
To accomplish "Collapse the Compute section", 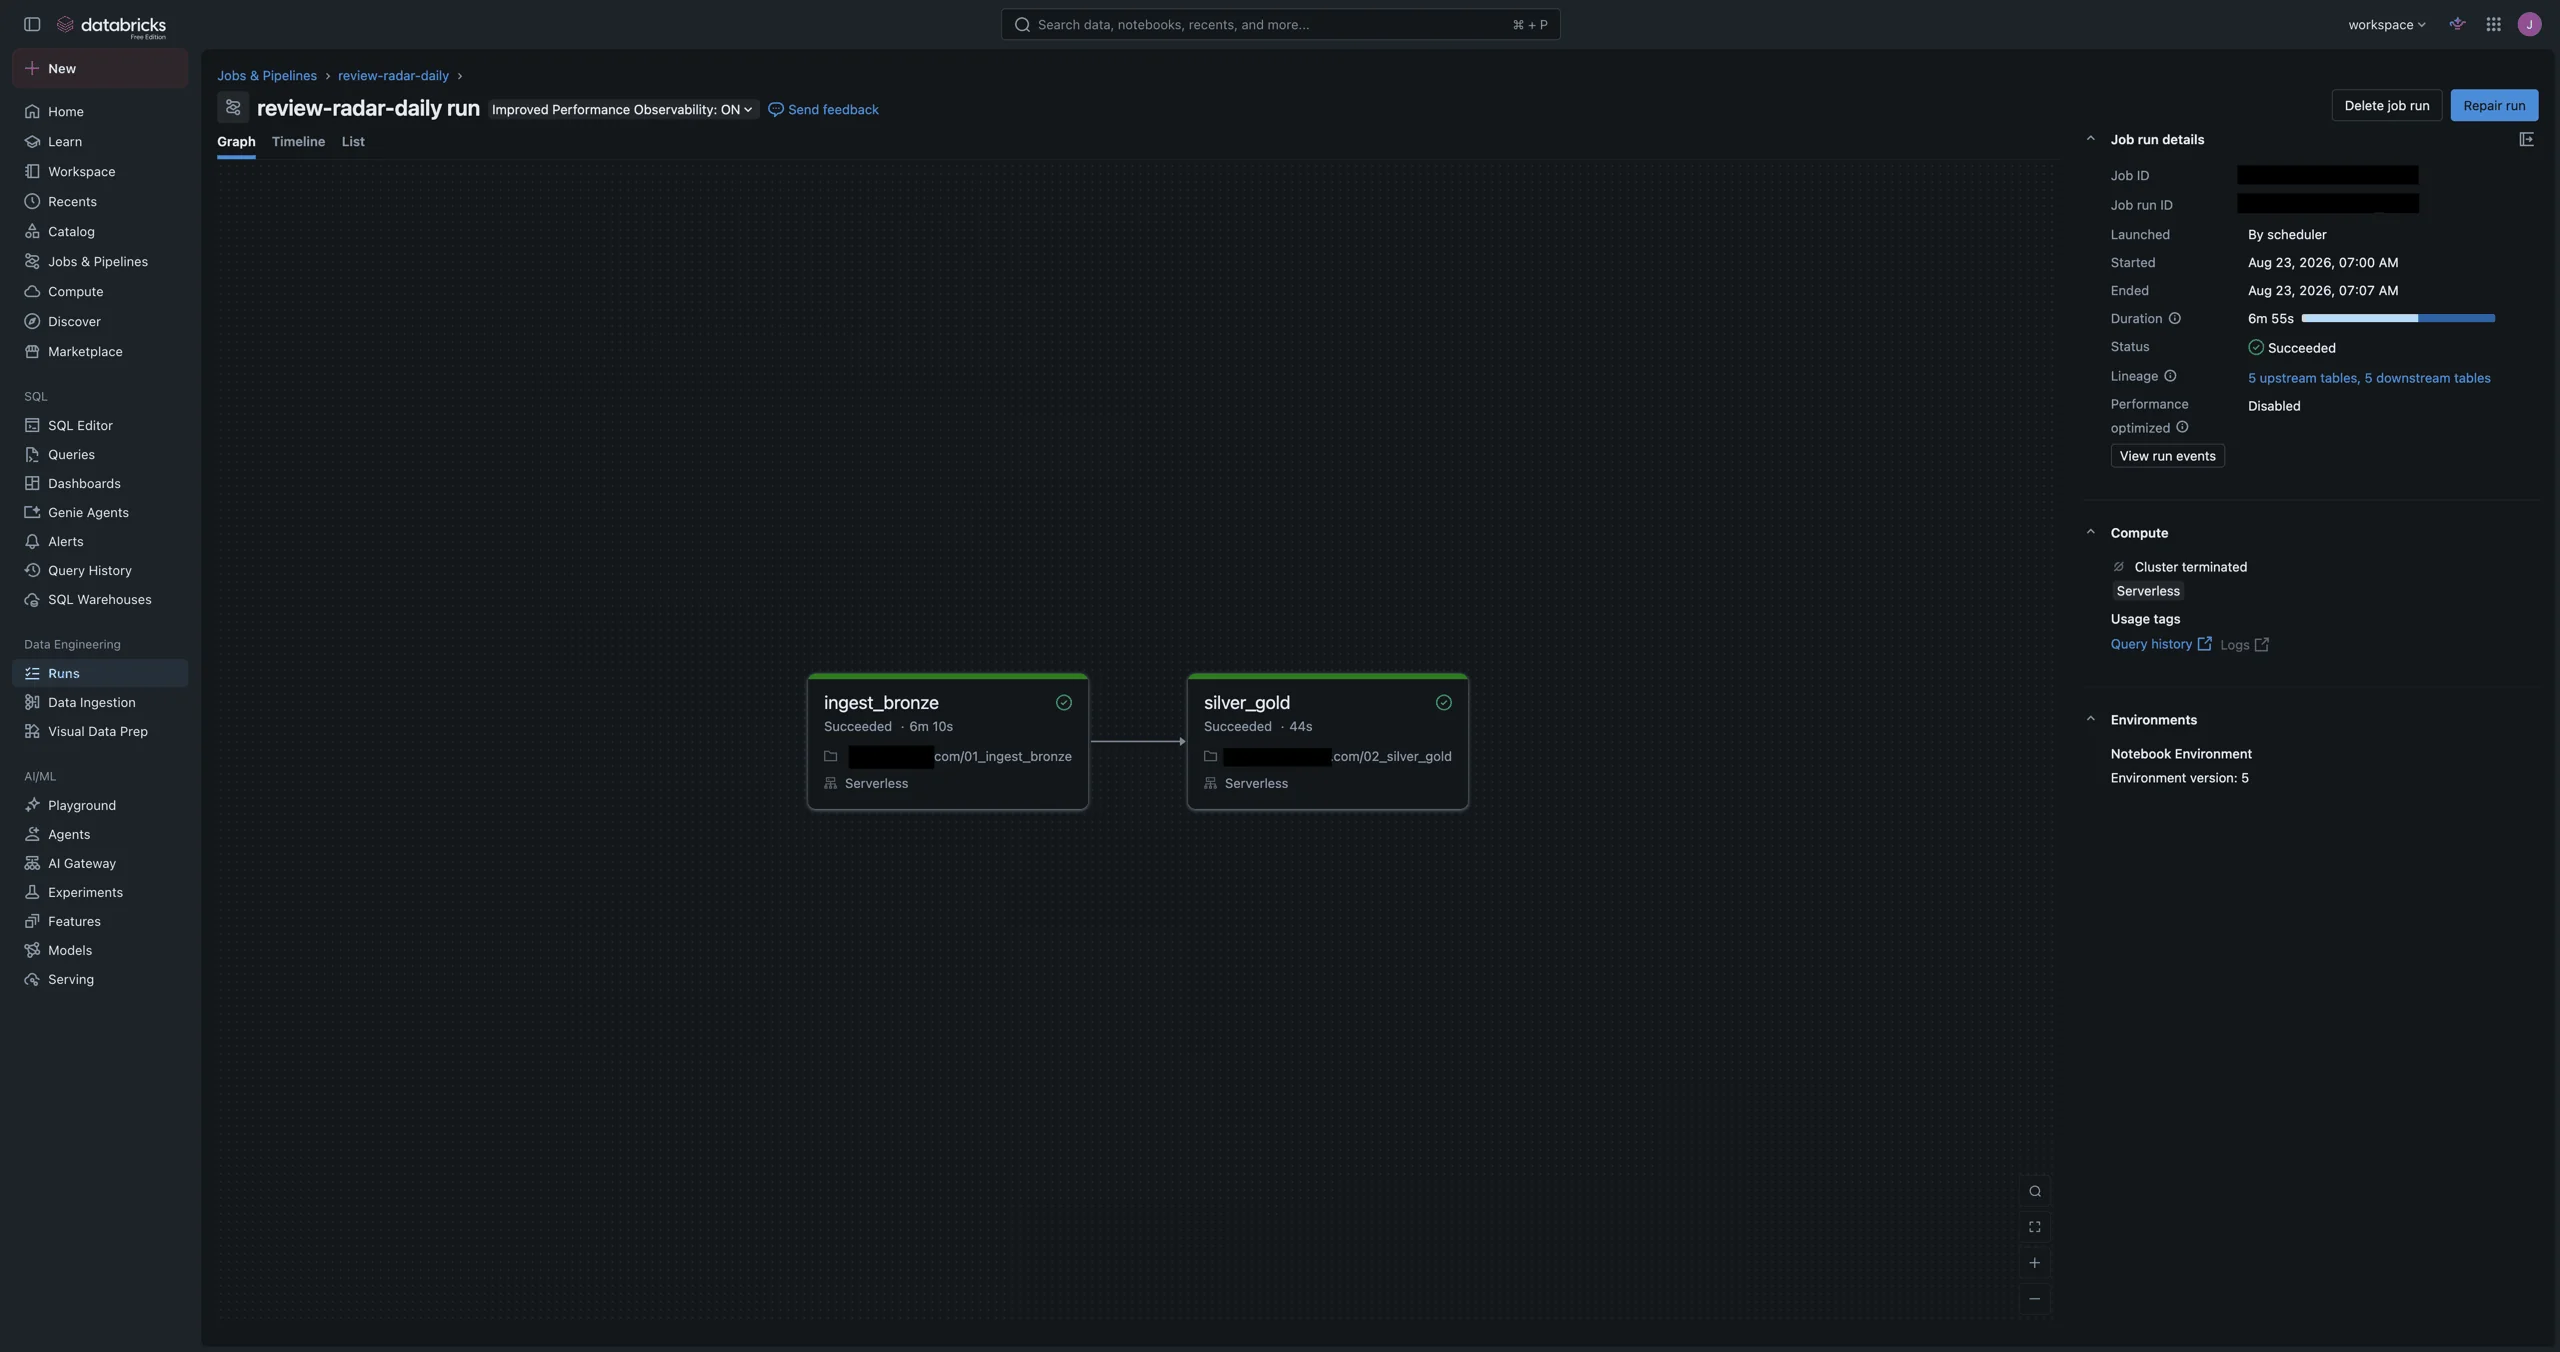I will 2090,532.
